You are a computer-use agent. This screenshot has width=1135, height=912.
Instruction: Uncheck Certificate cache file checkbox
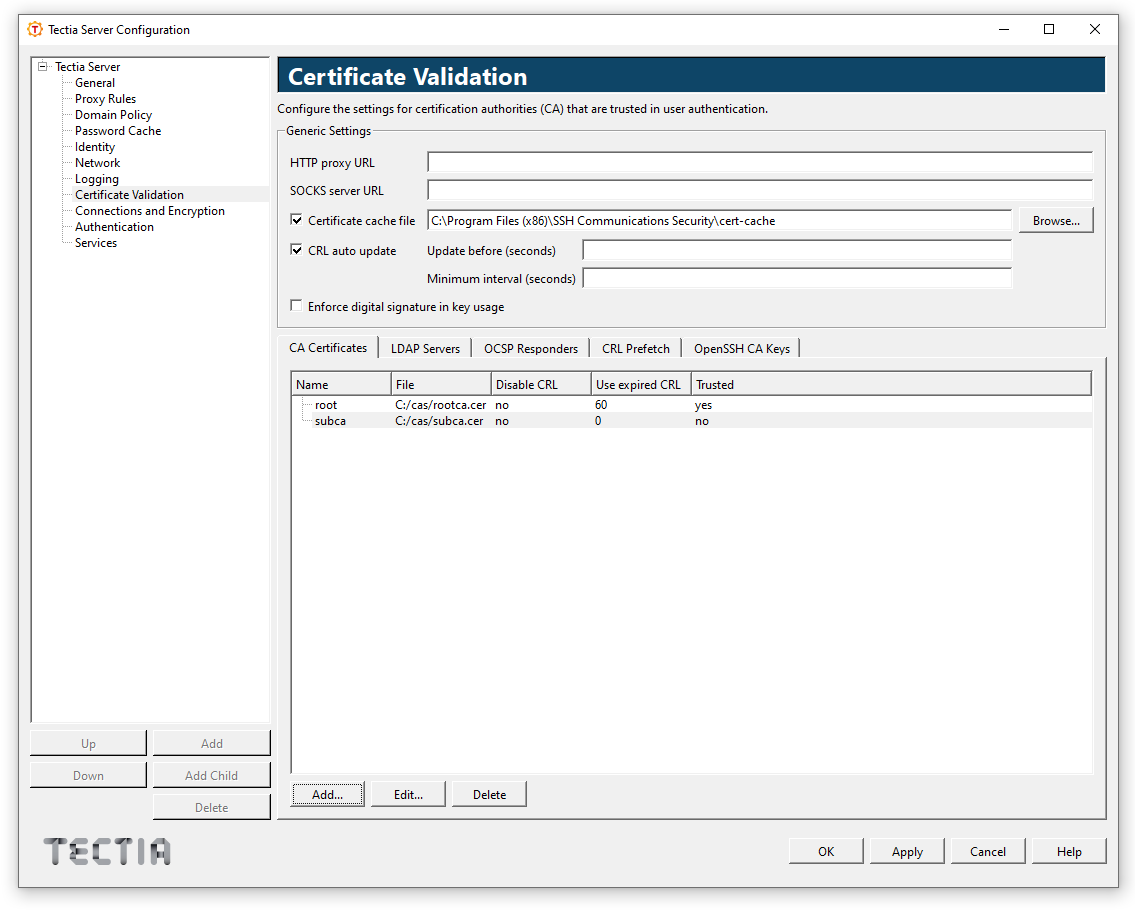pyautogui.click(x=296, y=219)
